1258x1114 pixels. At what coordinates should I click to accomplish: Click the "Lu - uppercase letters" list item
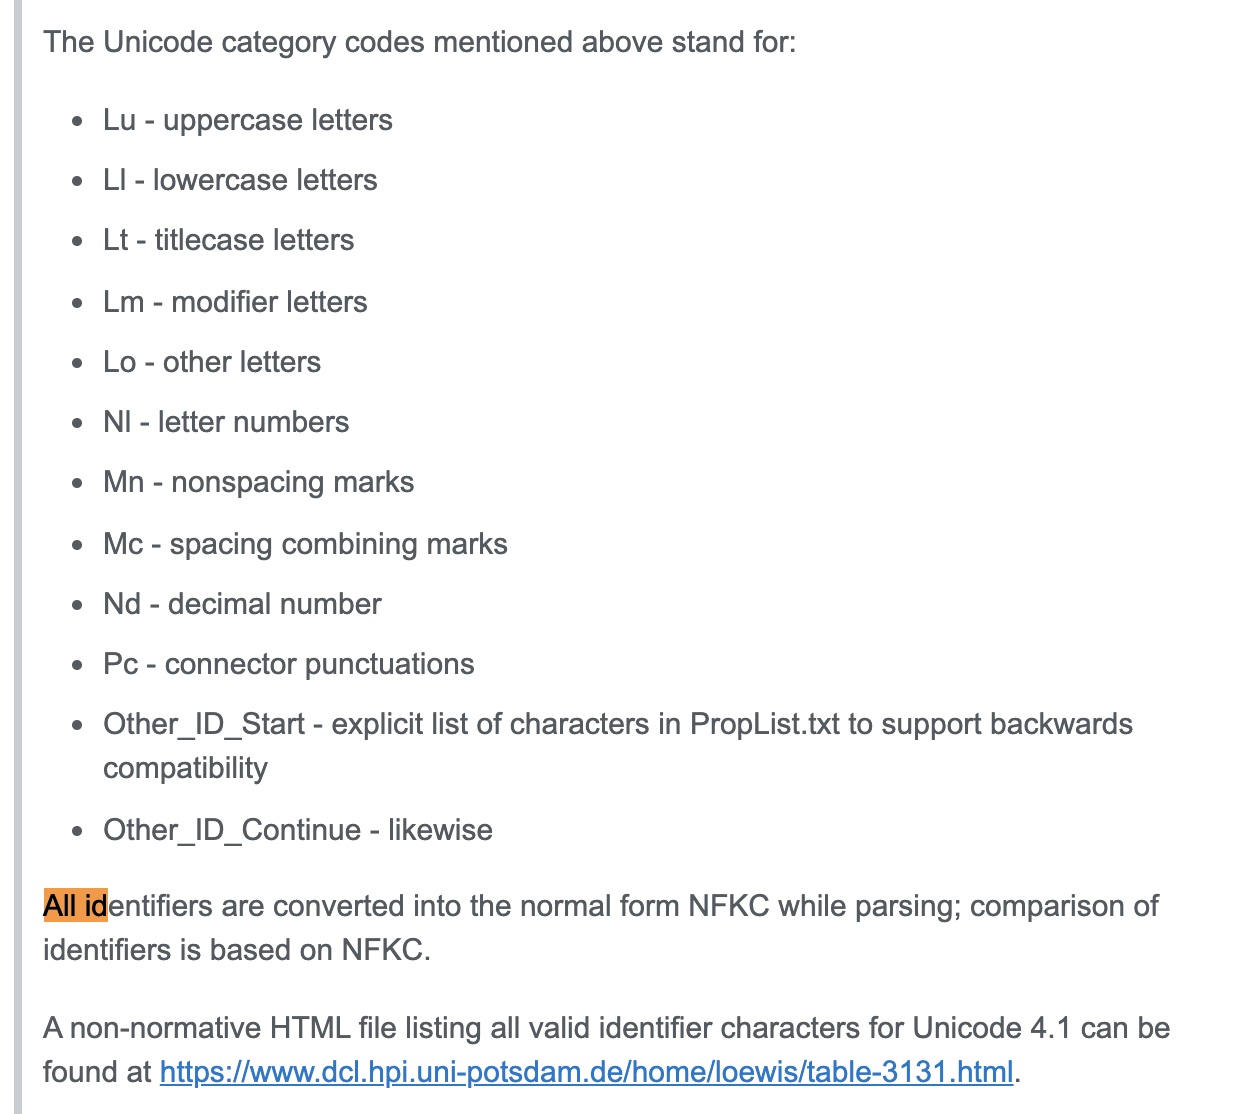247,120
